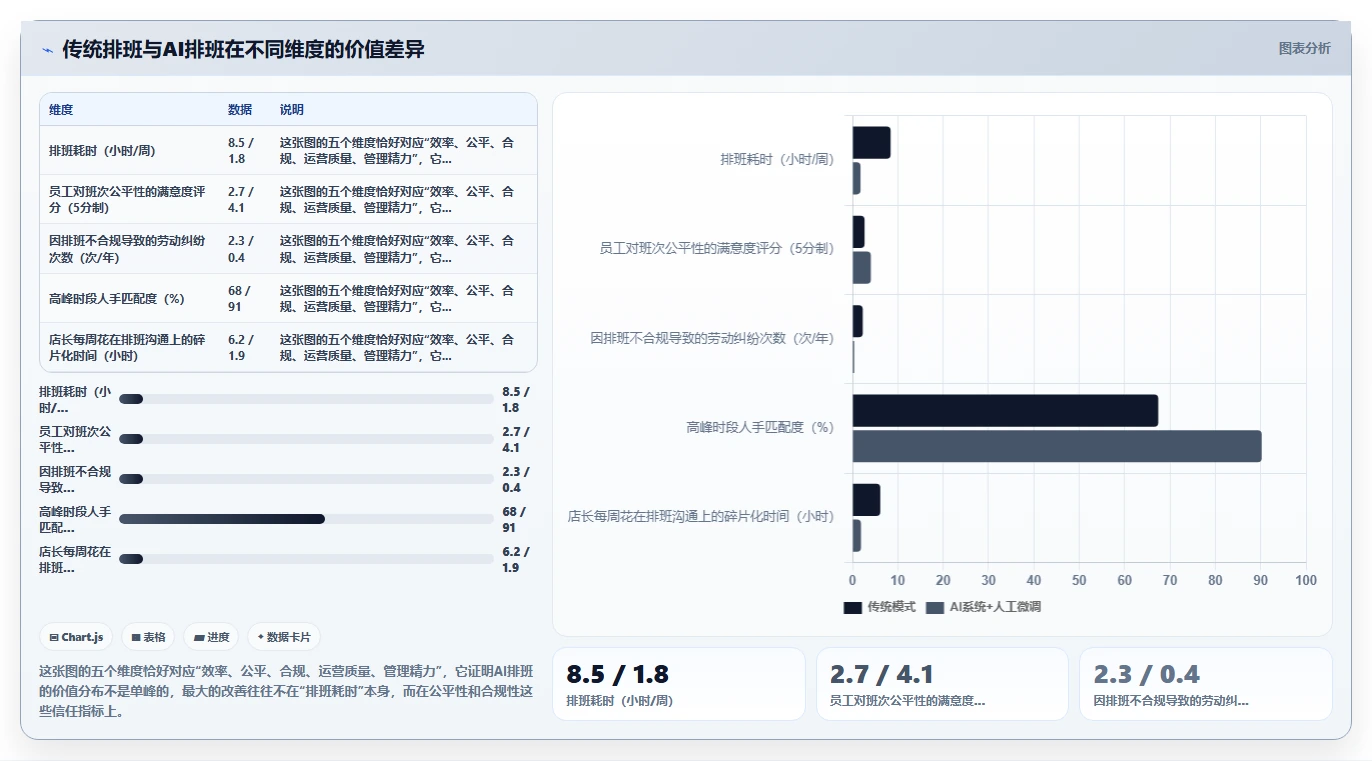Click the 图表分析 label
This screenshot has width=1372, height=761.
[x=1304, y=48]
